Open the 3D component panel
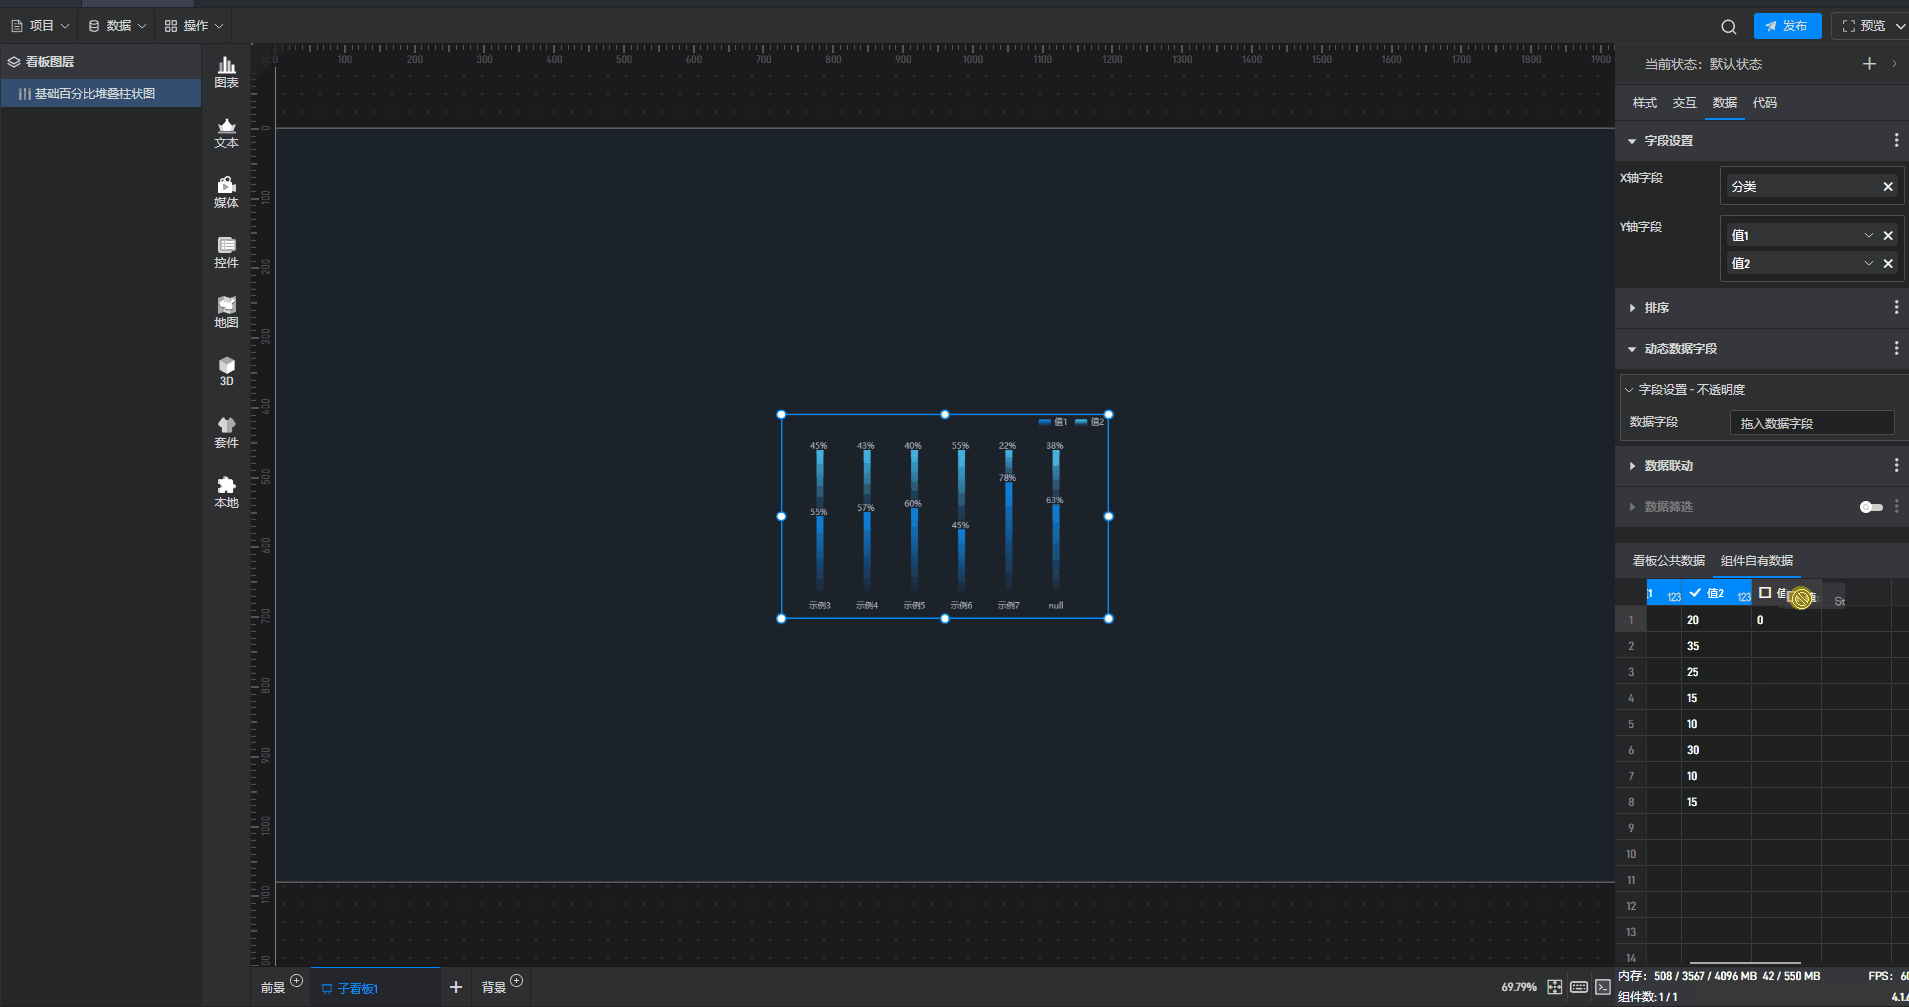The height and width of the screenshot is (1007, 1909). [x=227, y=372]
